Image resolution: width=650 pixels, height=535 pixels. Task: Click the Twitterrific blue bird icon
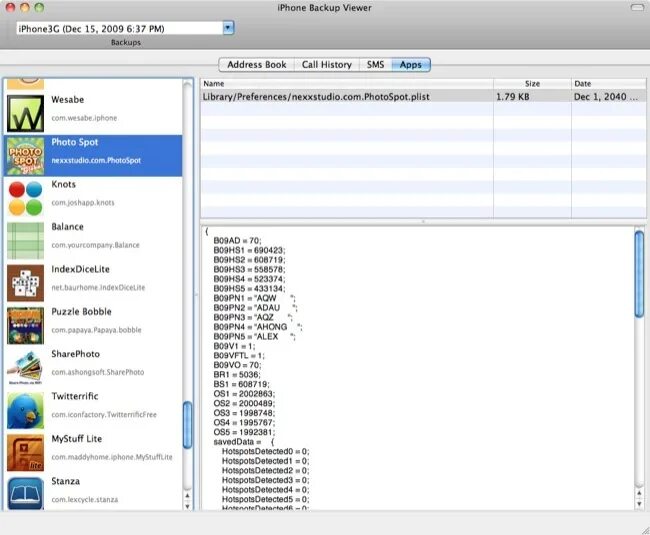[25, 410]
